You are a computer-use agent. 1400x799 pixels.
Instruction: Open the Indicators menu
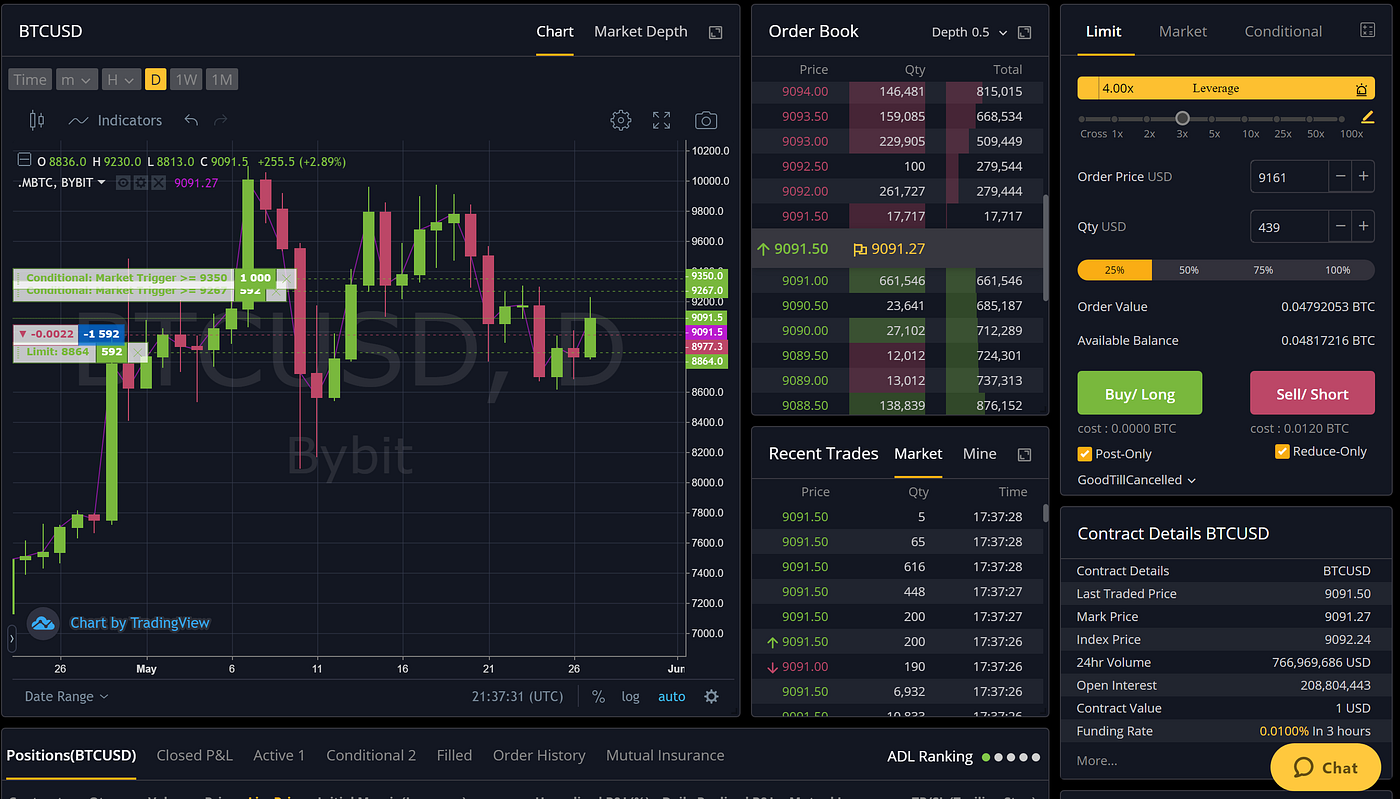pos(115,120)
